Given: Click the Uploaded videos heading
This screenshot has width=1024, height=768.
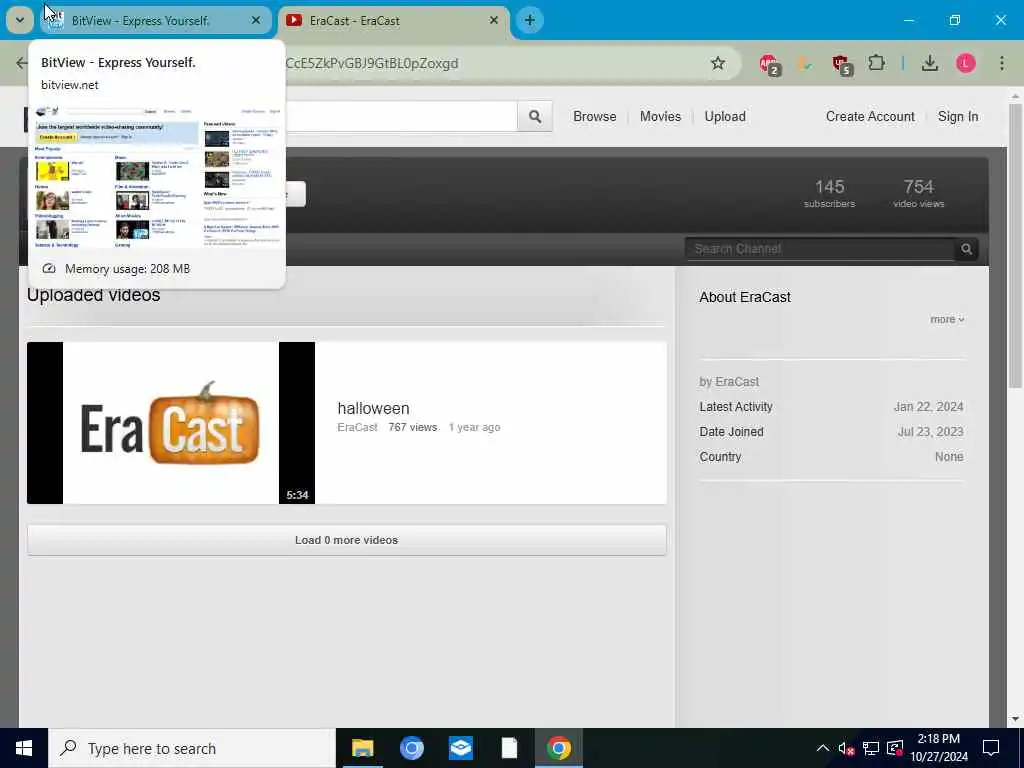Looking at the screenshot, I should tap(93, 295).
